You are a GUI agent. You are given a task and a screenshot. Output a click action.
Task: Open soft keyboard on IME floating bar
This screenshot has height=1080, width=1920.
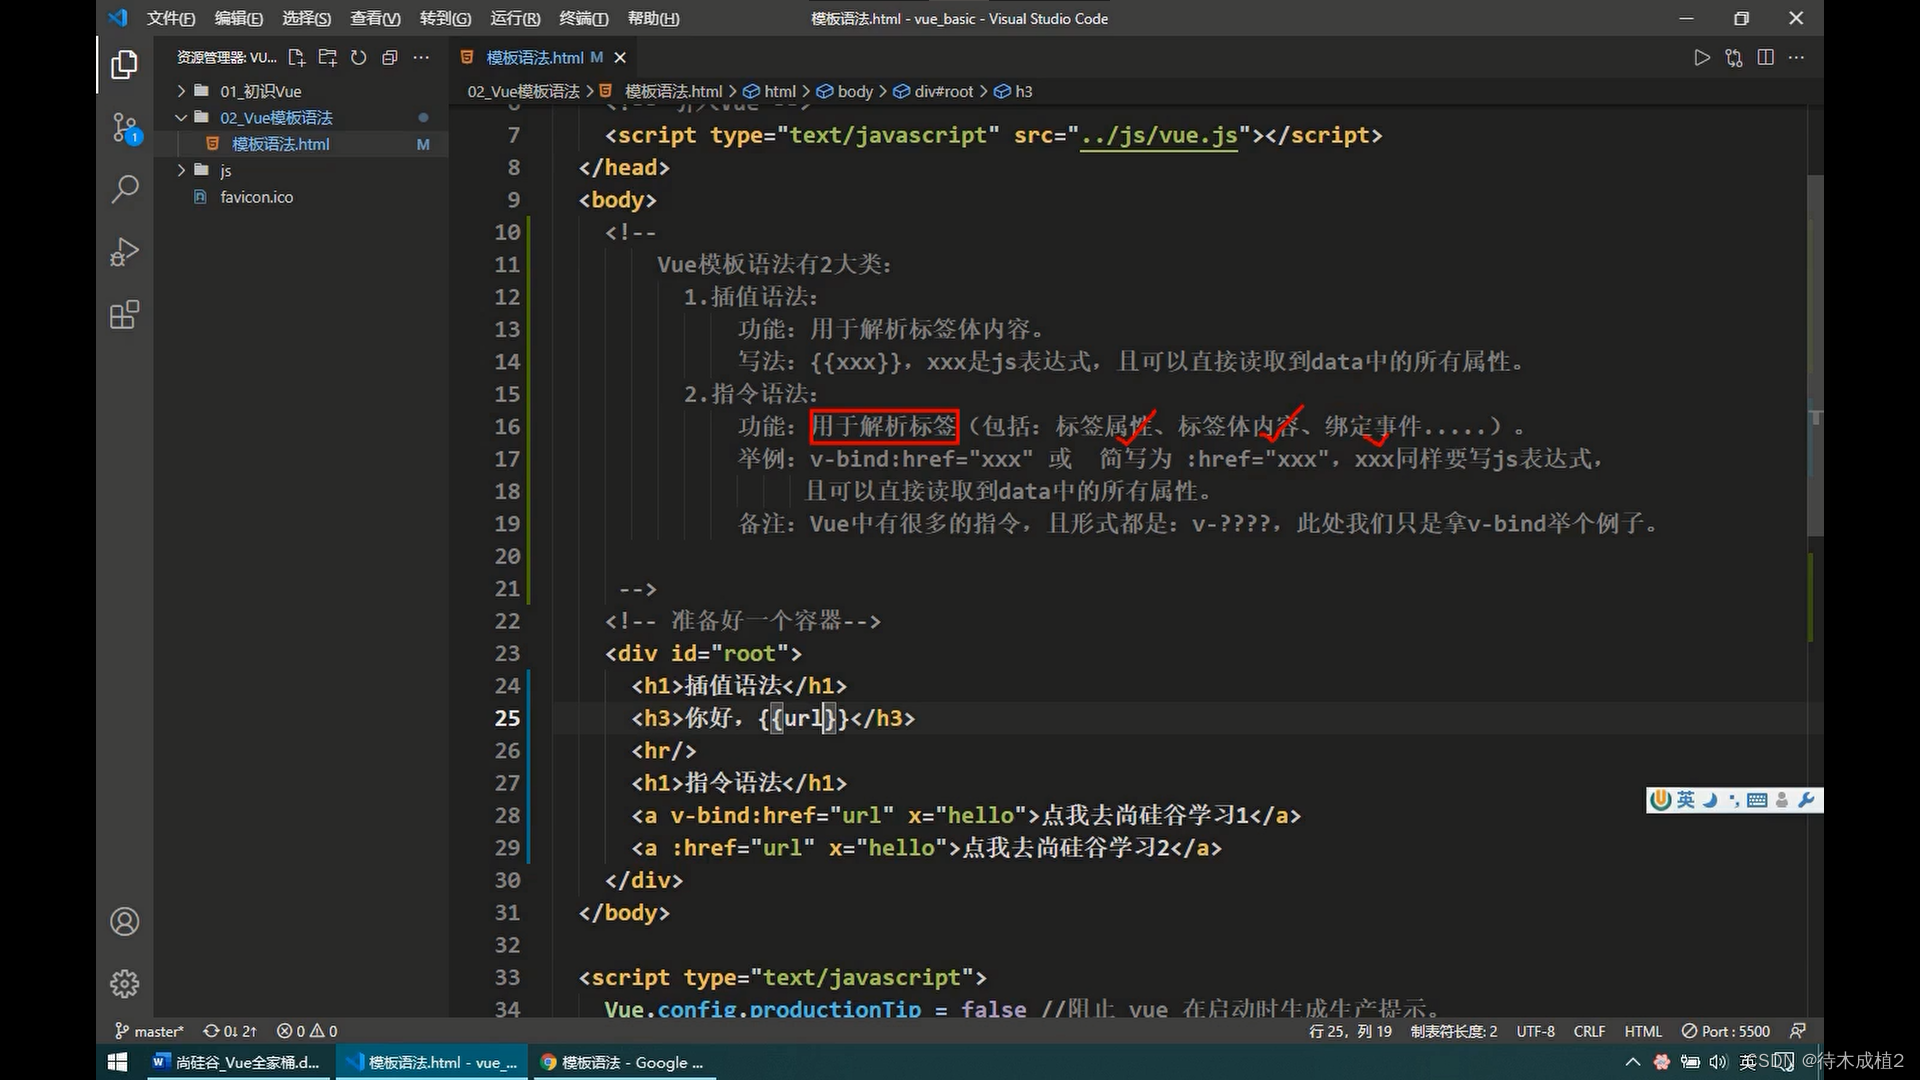(1757, 799)
